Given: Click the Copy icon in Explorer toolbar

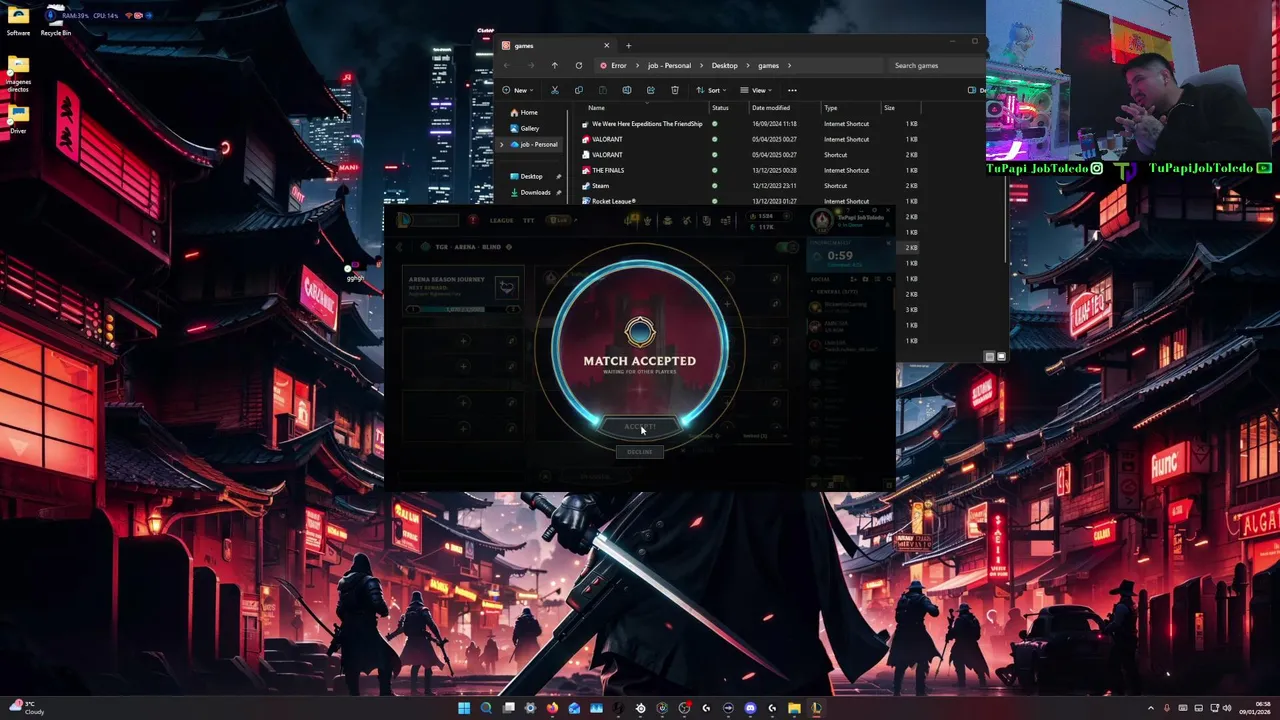Looking at the screenshot, I should coord(579,90).
